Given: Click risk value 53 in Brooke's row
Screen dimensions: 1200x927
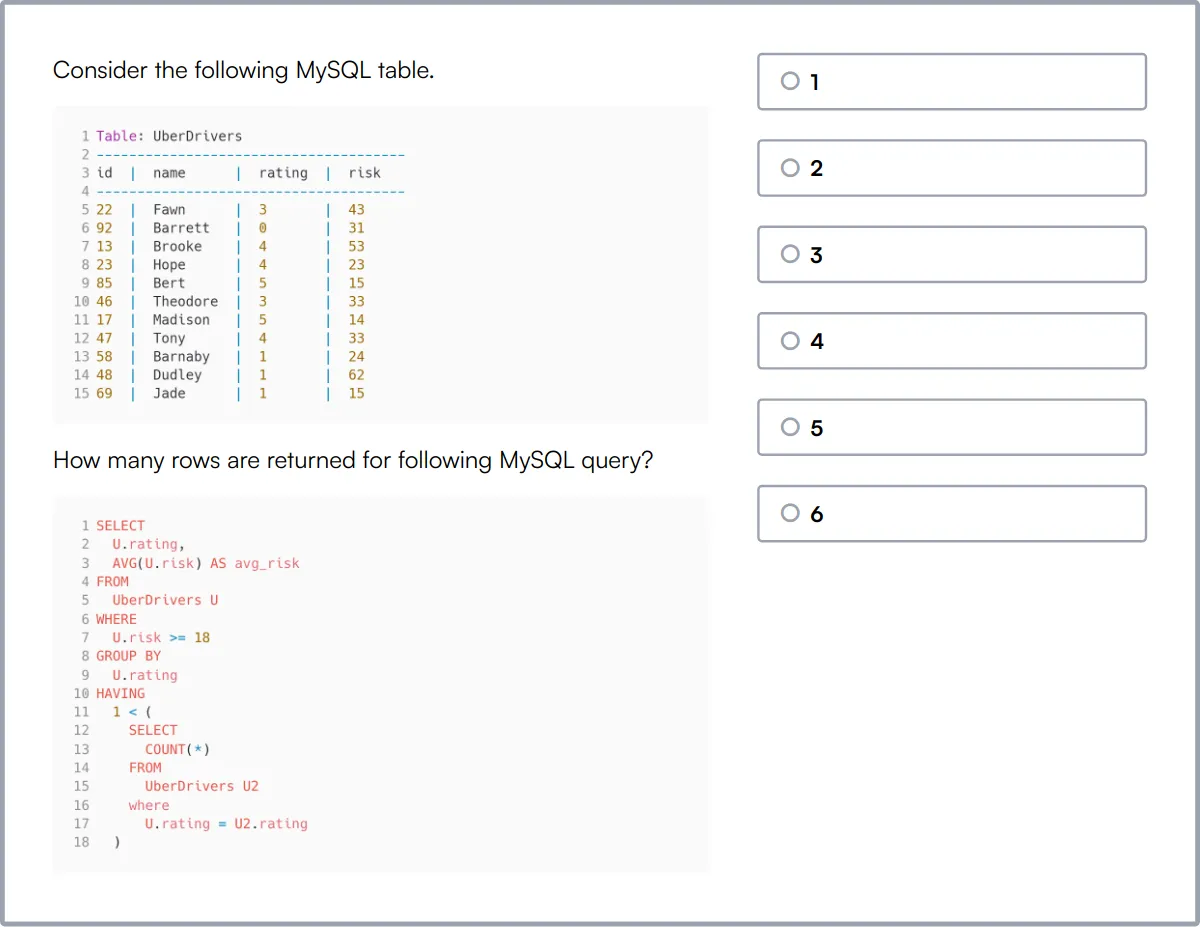Looking at the screenshot, I should 356,246.
